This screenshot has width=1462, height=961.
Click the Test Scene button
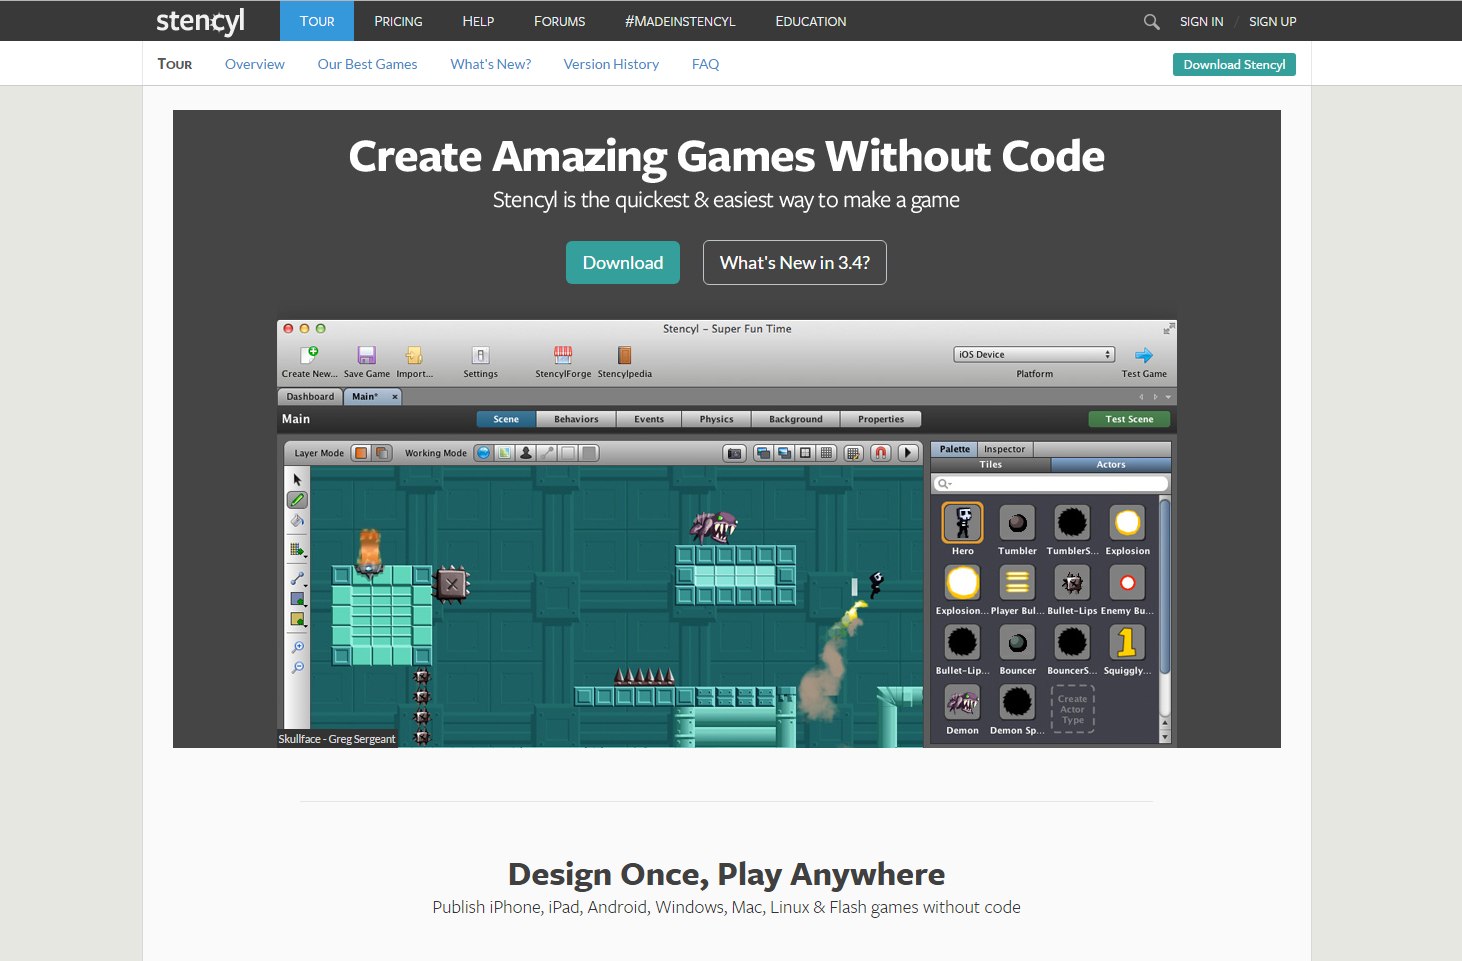[x=1129, y=419]
